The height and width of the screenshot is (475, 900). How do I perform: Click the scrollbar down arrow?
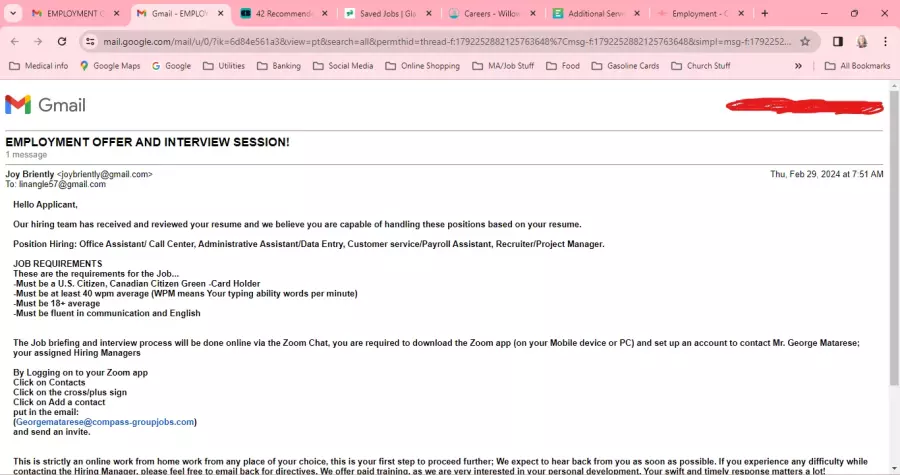click(894, 470)
